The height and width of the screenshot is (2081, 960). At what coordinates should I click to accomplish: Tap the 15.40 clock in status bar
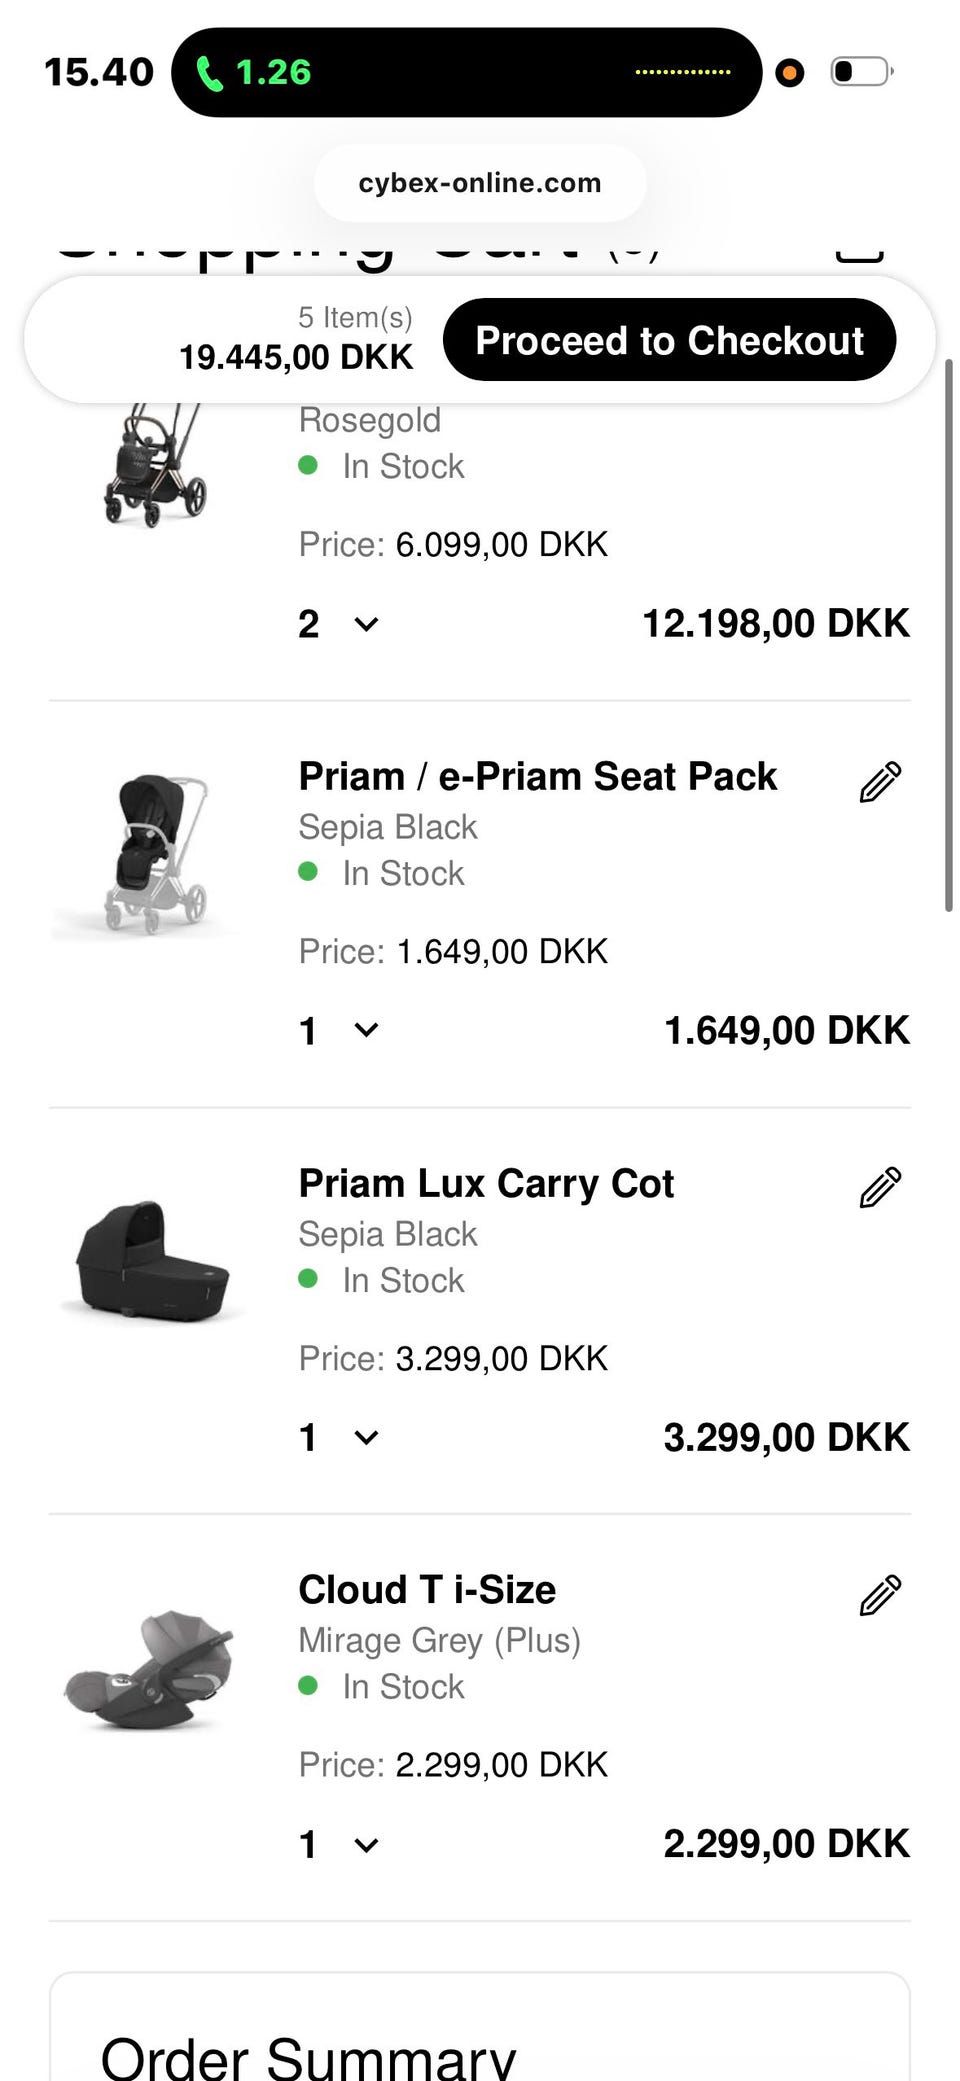click(99, 72)
